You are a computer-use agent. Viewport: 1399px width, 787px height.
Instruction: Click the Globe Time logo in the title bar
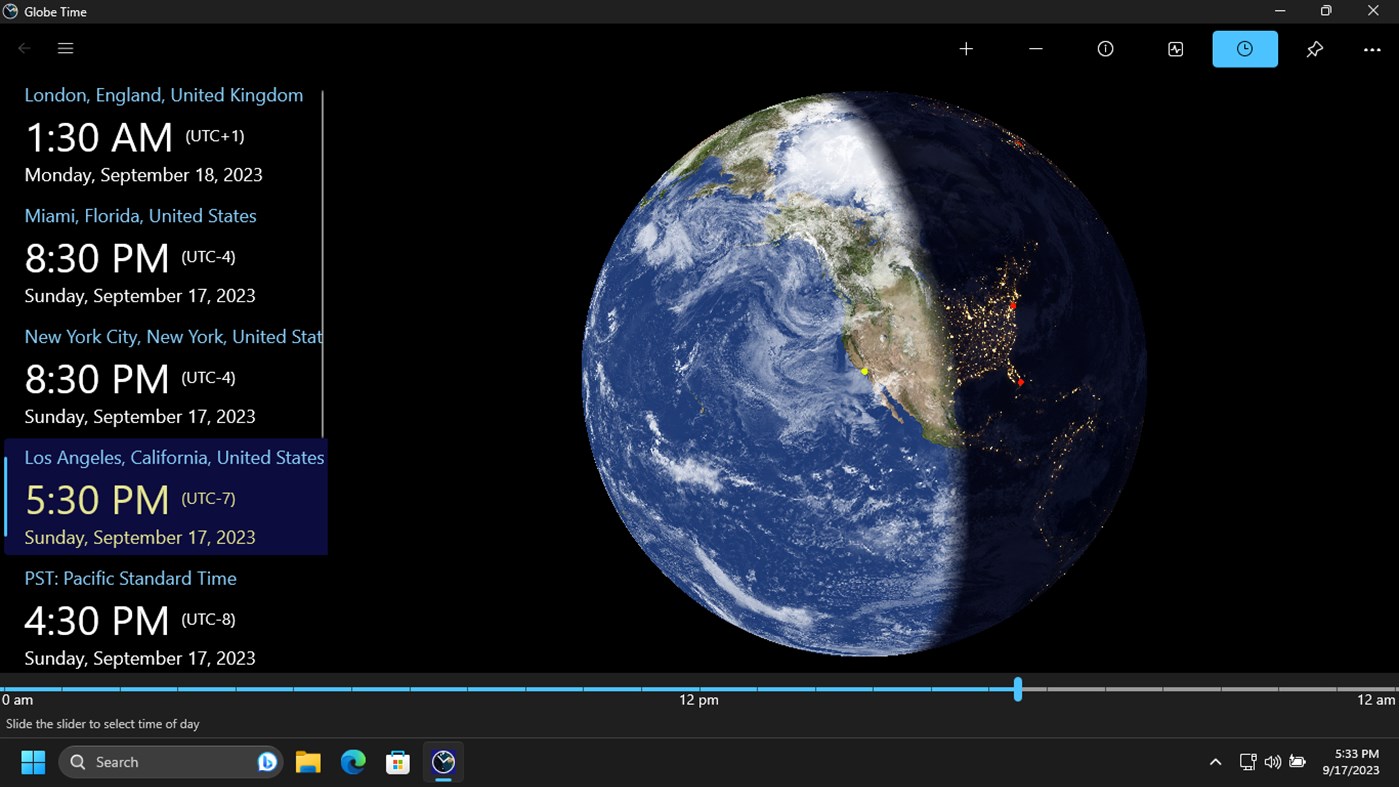pos(11,12)
